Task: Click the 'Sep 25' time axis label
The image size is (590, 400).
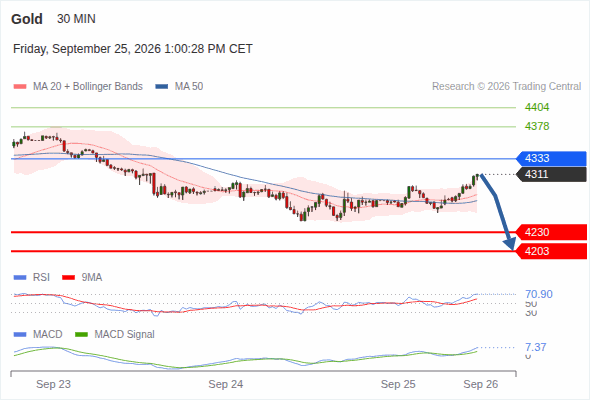Action: coord(398,384)
